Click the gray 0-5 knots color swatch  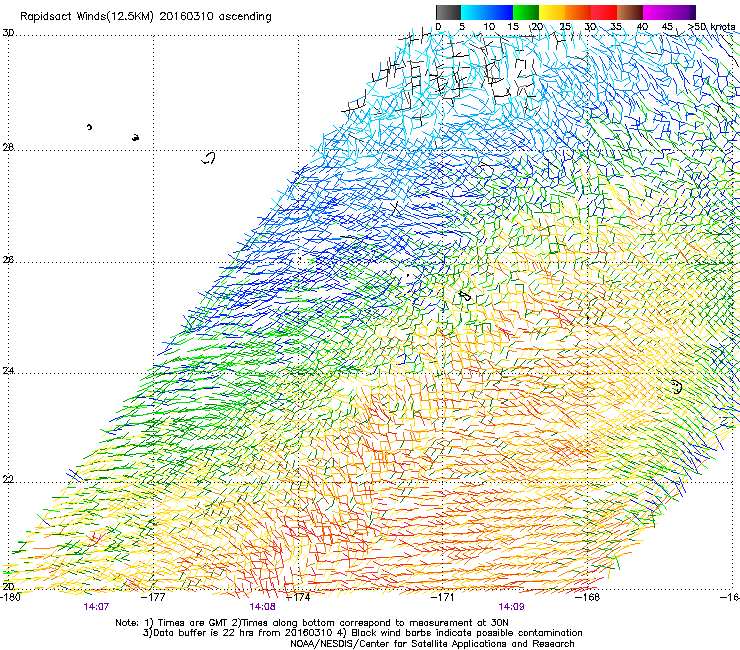(448, 12)
